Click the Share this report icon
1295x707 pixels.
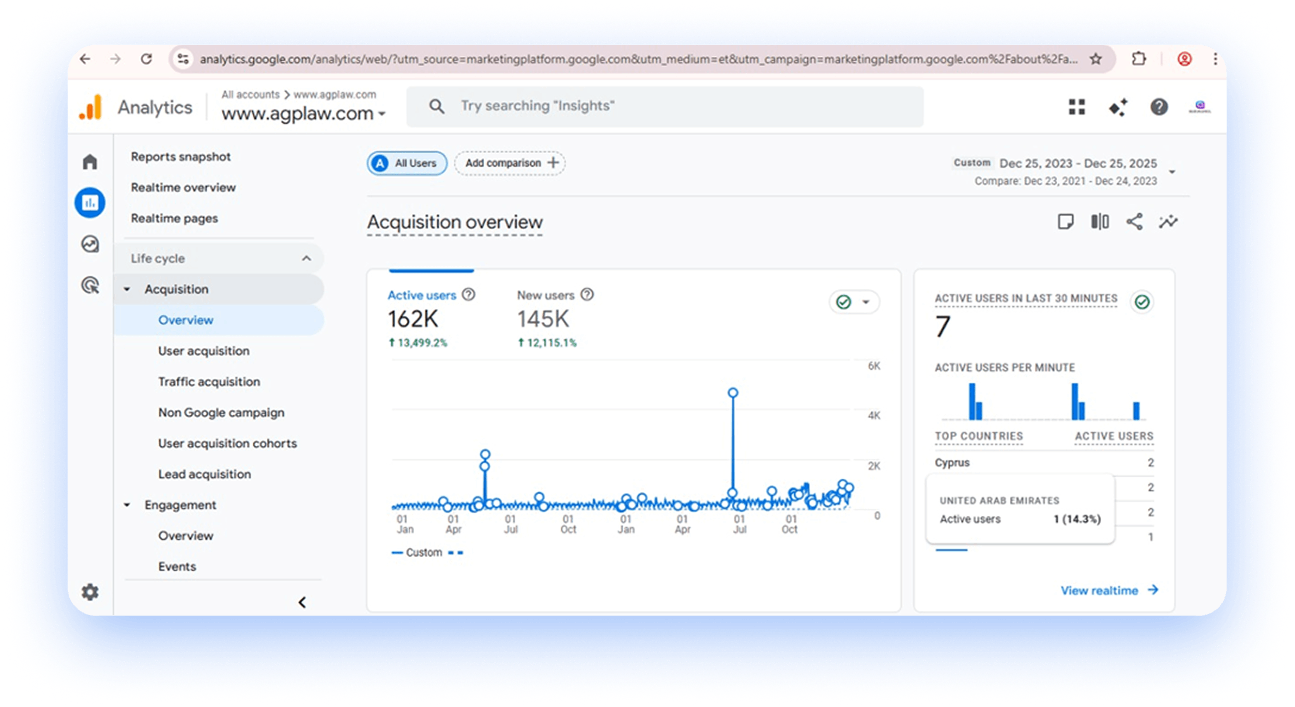click(1134, 222)
